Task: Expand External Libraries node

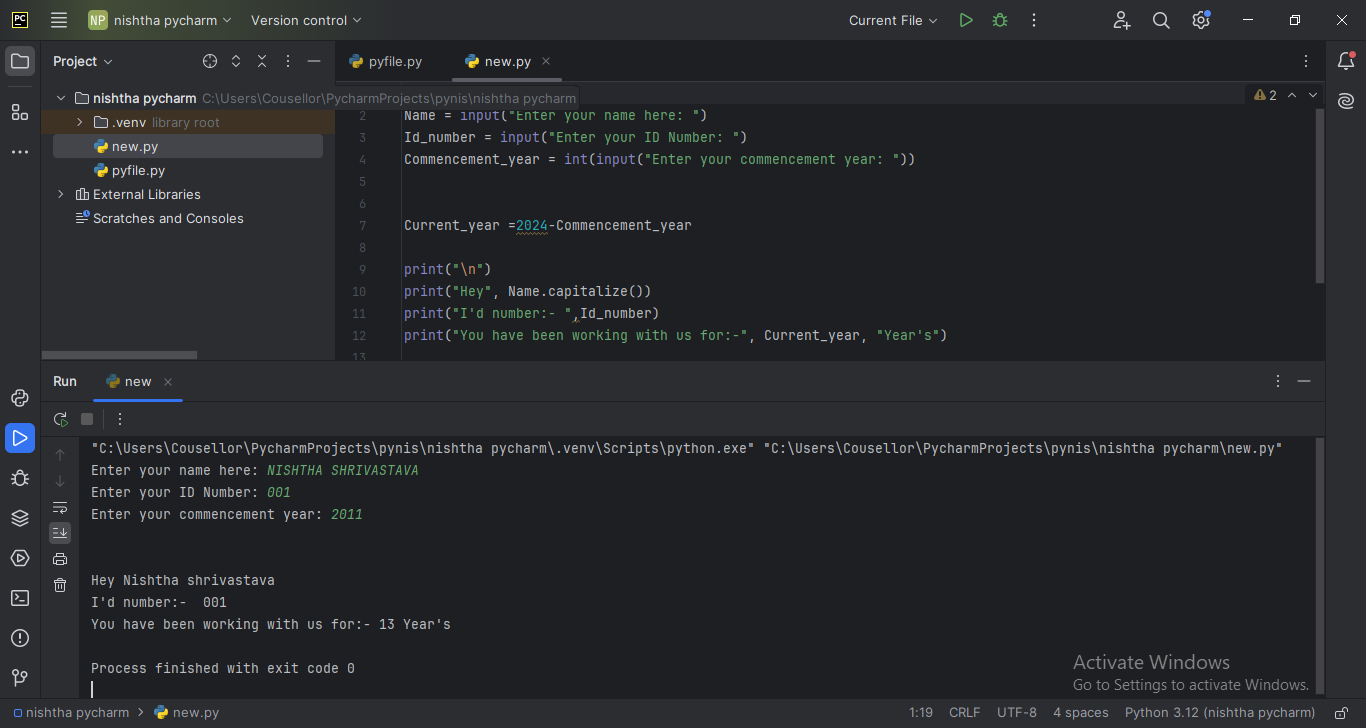Action: point(61,194)
